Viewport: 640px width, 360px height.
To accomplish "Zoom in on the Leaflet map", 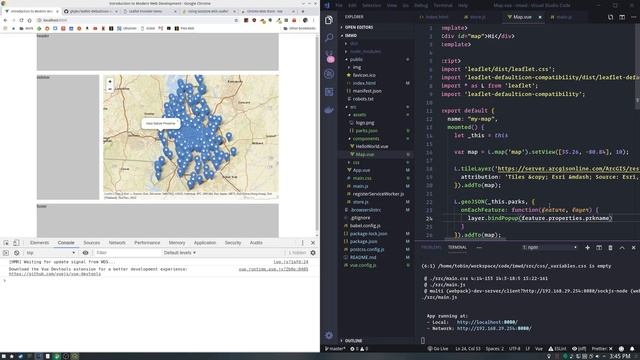I will [x=110, y=82].
